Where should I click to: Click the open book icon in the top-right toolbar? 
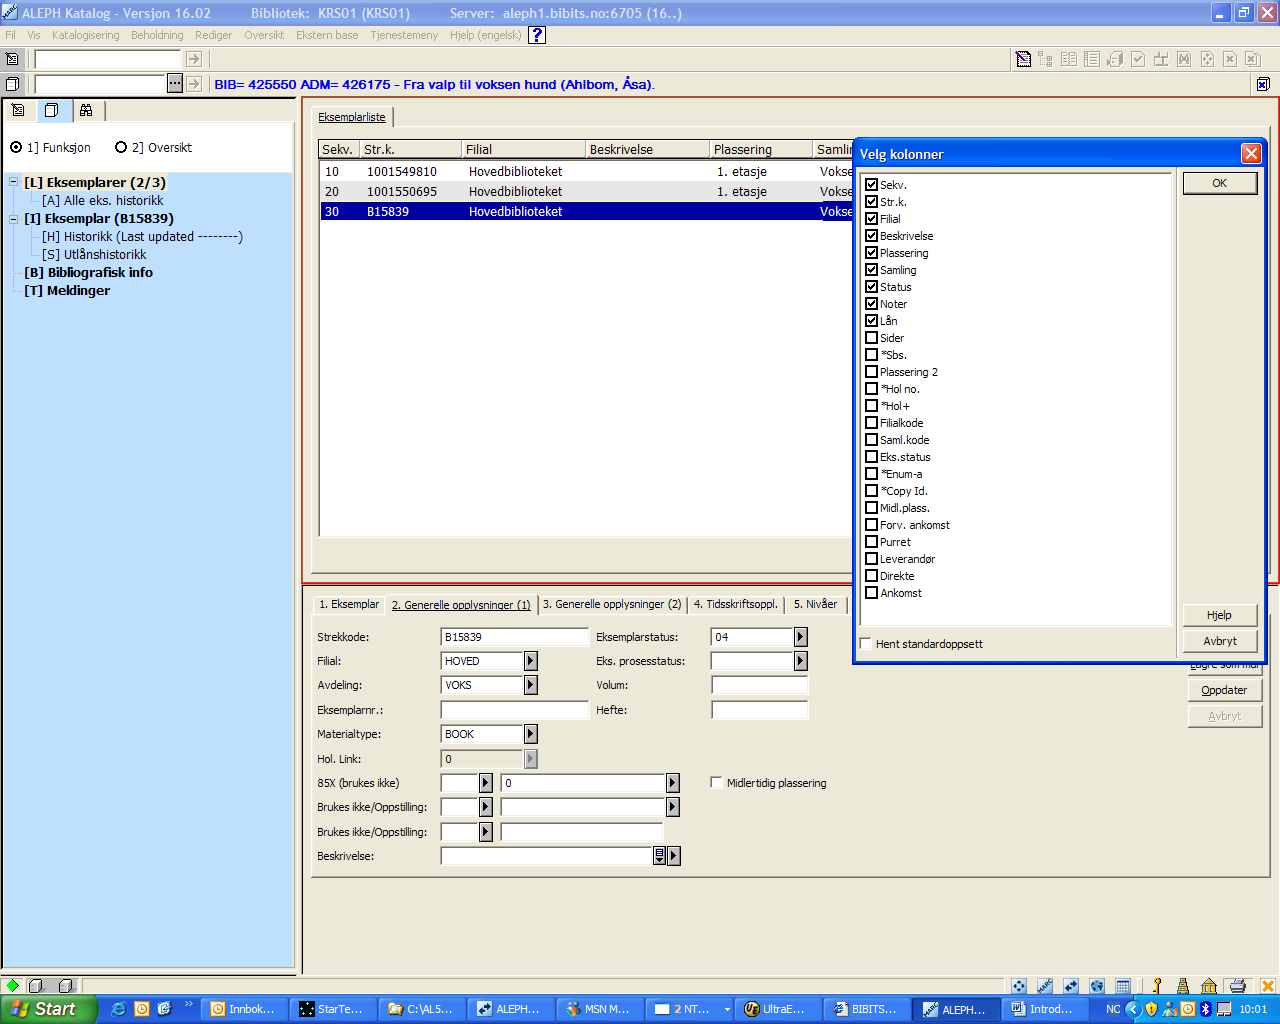1069,59
